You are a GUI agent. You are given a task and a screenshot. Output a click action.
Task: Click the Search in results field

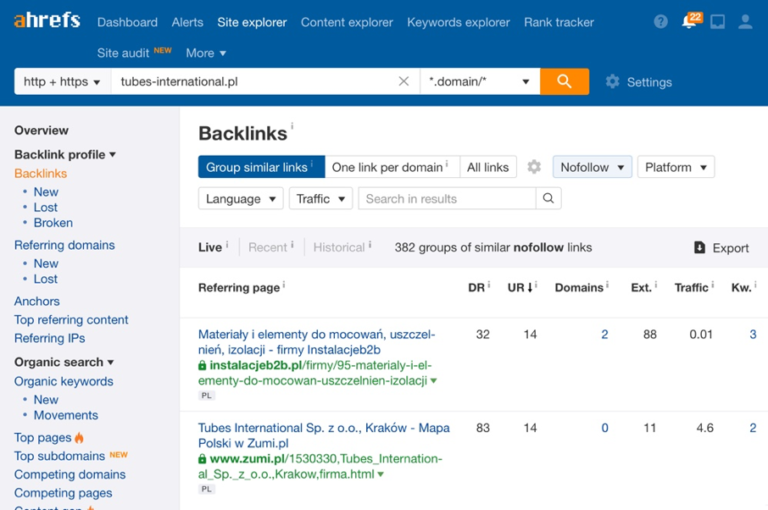(447, 198)
